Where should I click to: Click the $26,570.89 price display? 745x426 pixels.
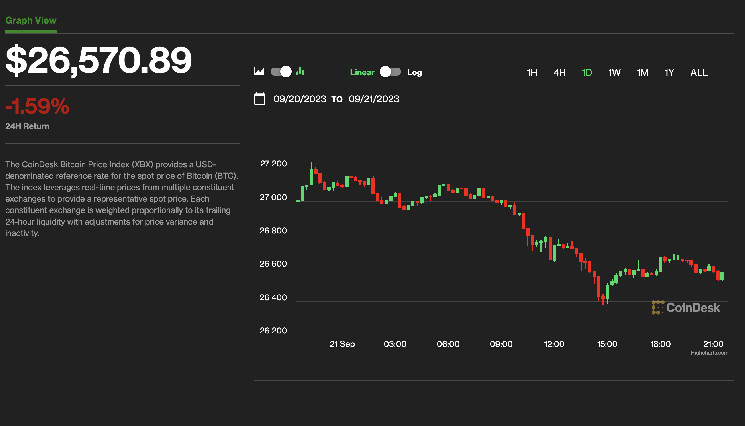99,60
